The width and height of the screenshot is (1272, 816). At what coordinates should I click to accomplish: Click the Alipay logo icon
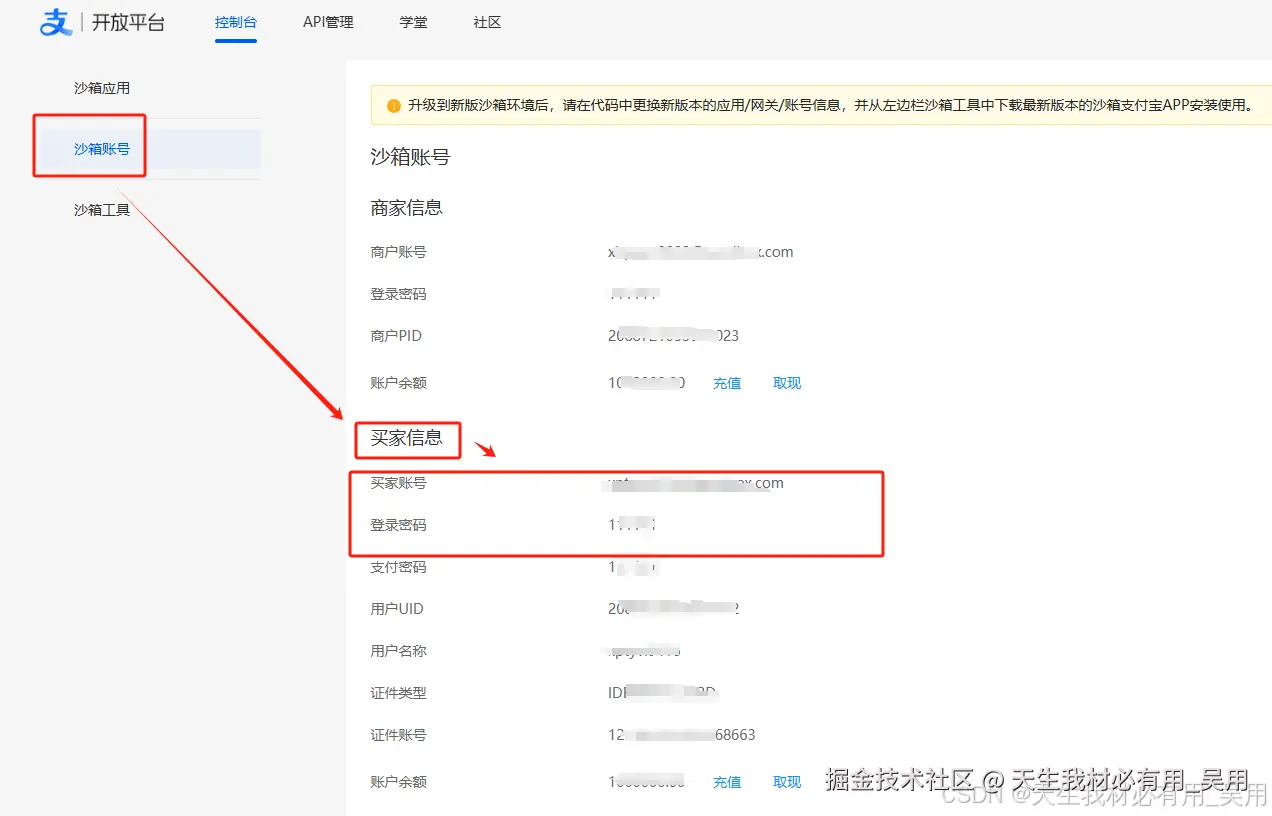55,22
